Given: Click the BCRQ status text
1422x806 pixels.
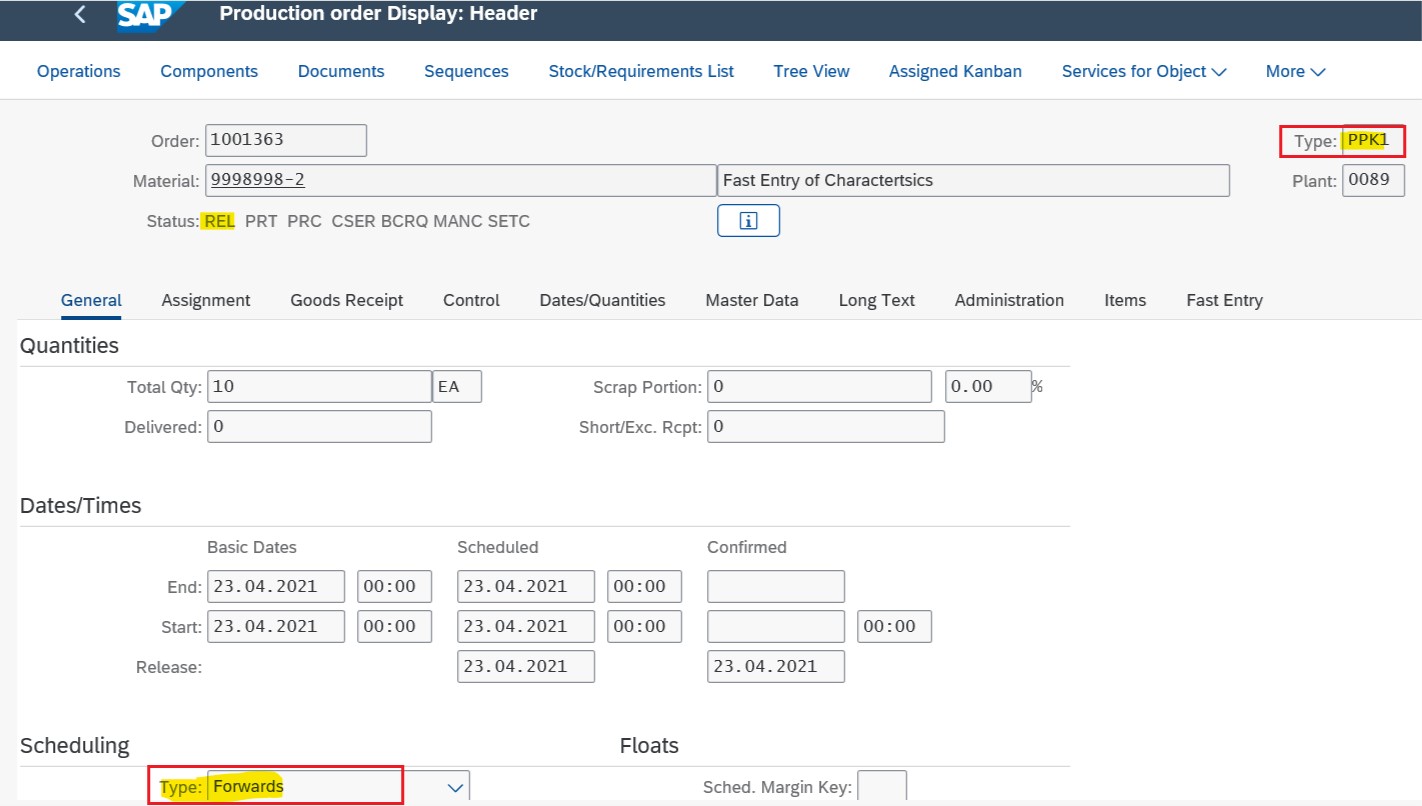Looking at the screenshot, I should (x=404, y=221).
